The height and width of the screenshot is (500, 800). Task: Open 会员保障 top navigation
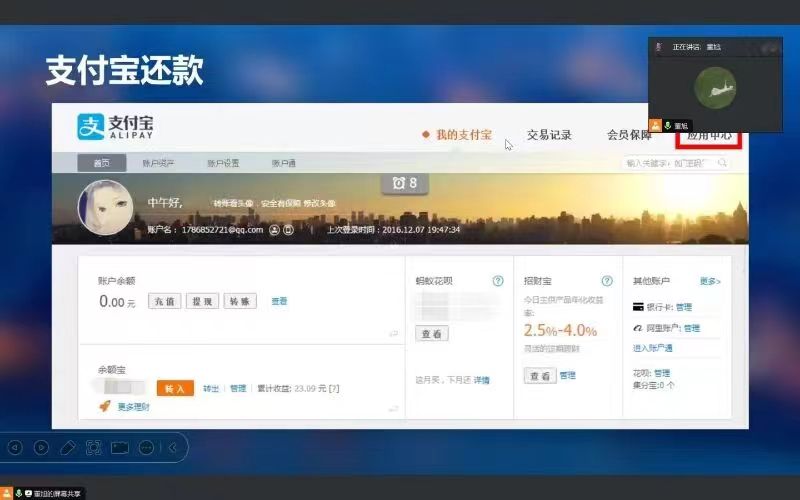tap(629, 135)
